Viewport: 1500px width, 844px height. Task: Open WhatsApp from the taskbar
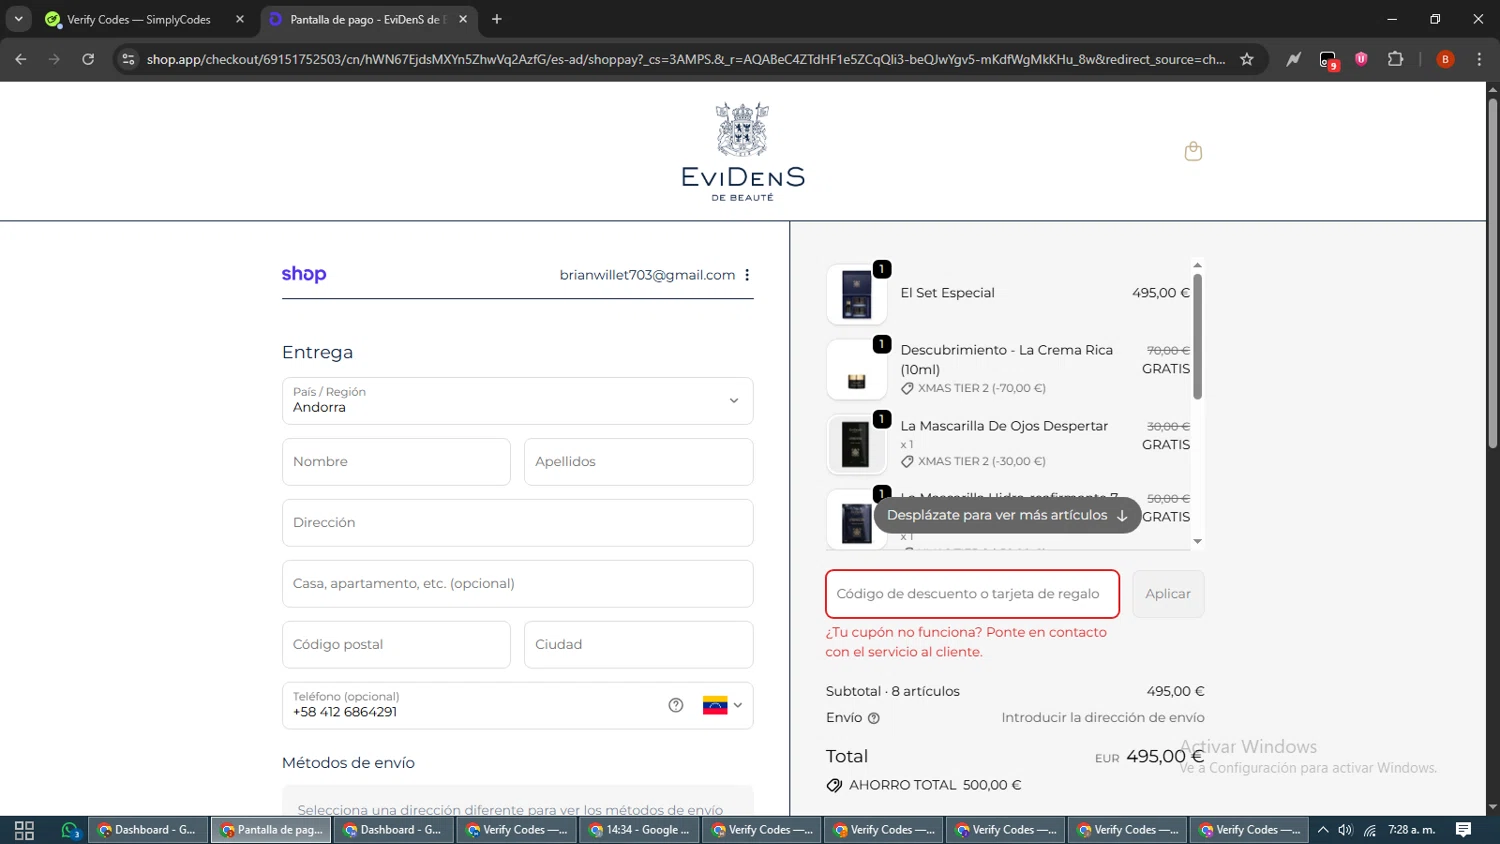[x=70, y=830]
